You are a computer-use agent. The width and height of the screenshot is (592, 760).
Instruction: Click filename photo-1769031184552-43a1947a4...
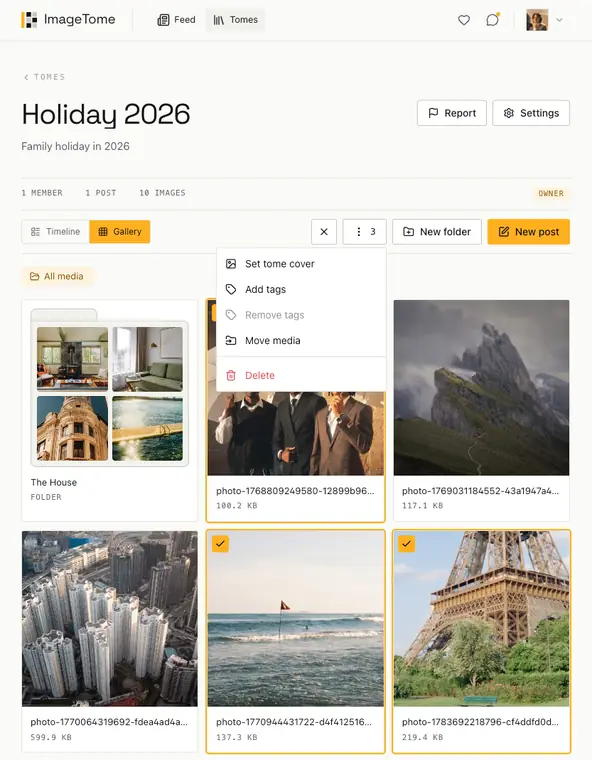point(480,491)
